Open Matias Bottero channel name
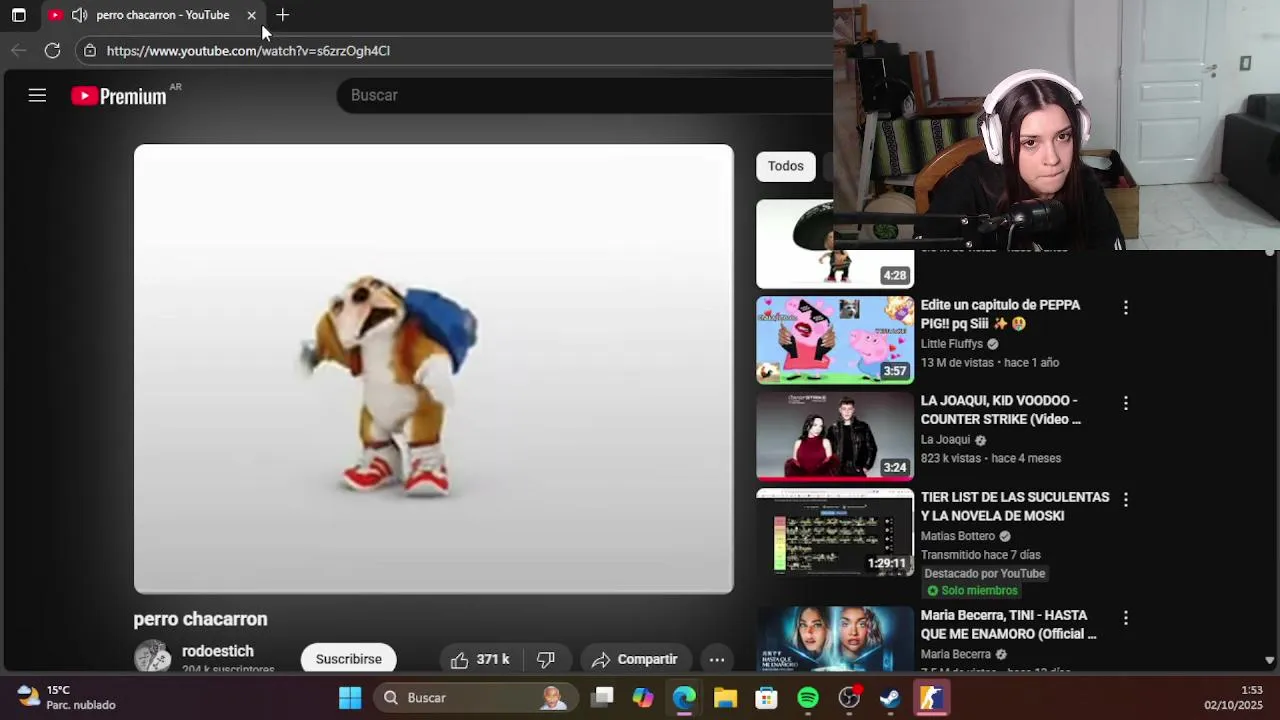The image size is (1280, 720). point(958,536)
